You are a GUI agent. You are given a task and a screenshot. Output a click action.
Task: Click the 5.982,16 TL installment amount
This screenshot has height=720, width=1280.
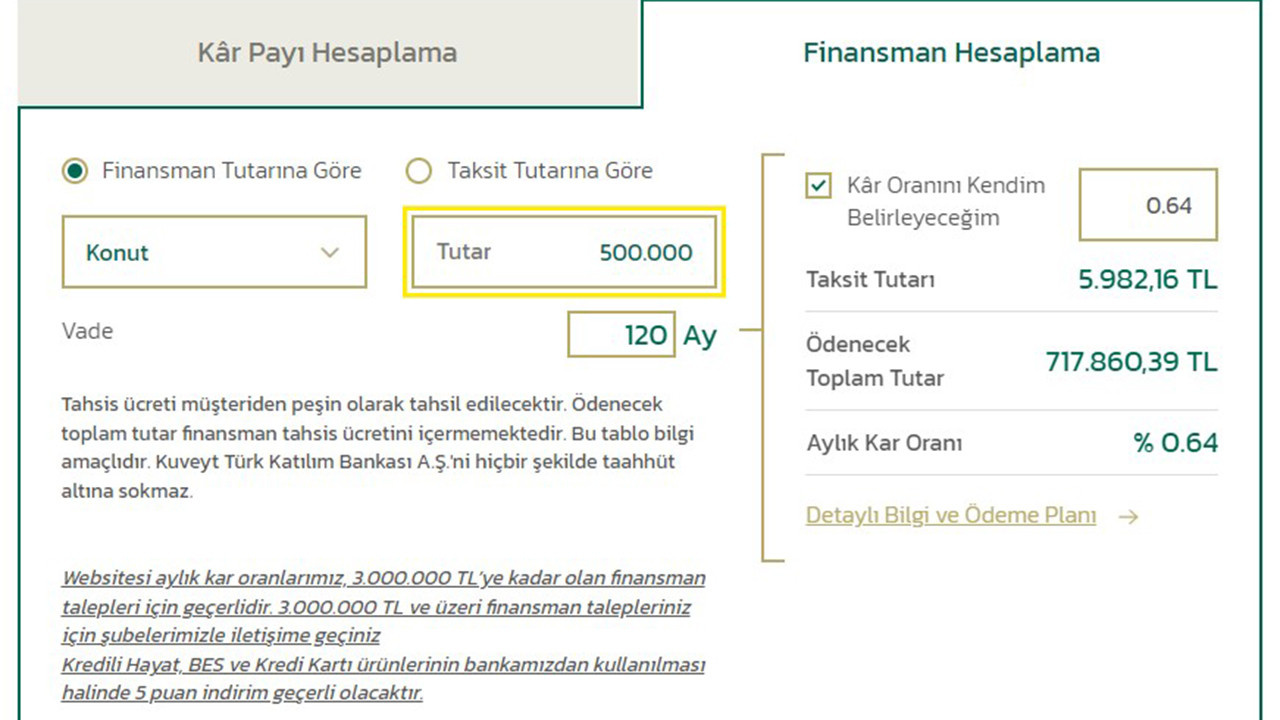pos(1147,280)
